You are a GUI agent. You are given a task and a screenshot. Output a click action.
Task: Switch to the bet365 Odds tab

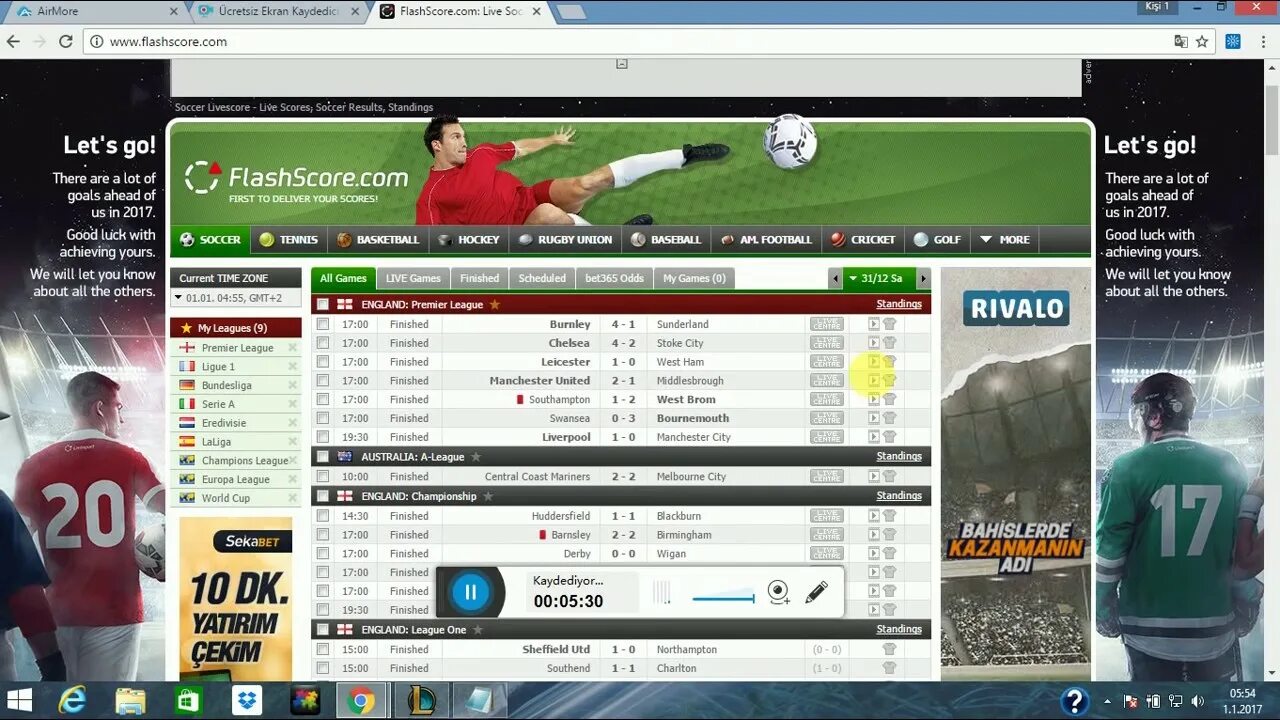(x=614, y=278)
